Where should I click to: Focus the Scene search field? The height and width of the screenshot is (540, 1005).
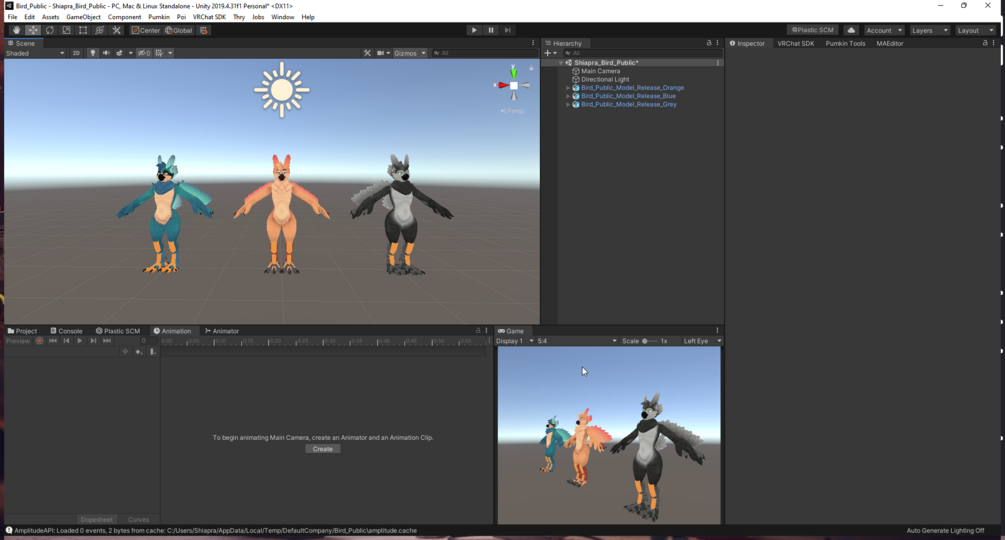[x=484, y=53]
